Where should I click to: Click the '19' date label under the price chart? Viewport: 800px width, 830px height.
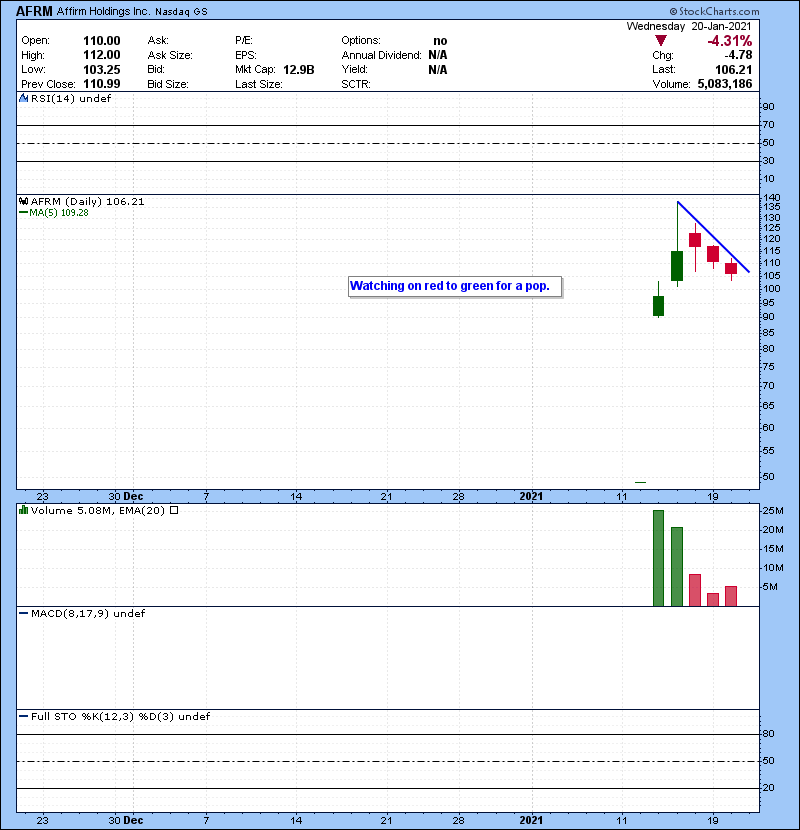[x=713, y=496]
